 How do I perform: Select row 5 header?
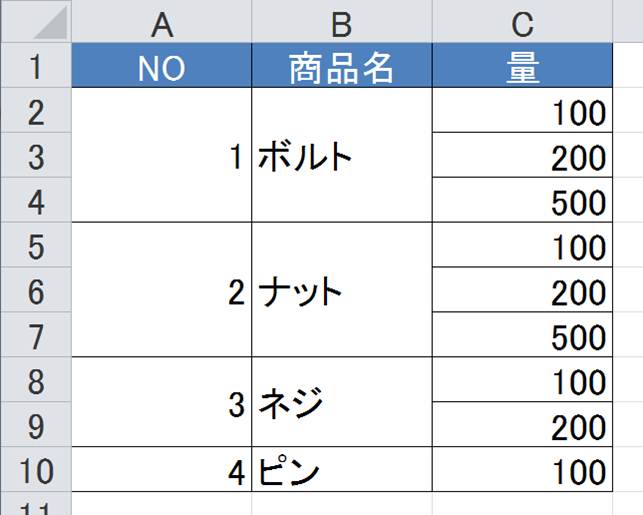(36, 245)
